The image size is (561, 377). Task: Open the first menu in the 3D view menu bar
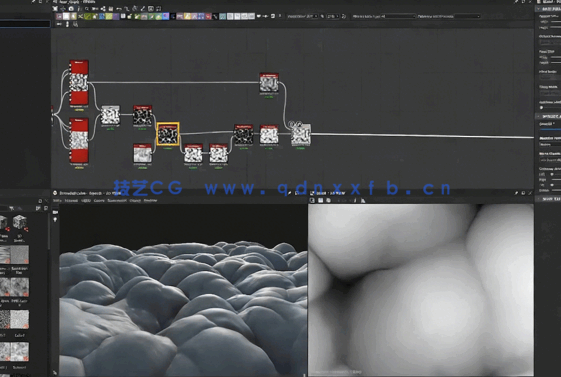coord(57,201)
